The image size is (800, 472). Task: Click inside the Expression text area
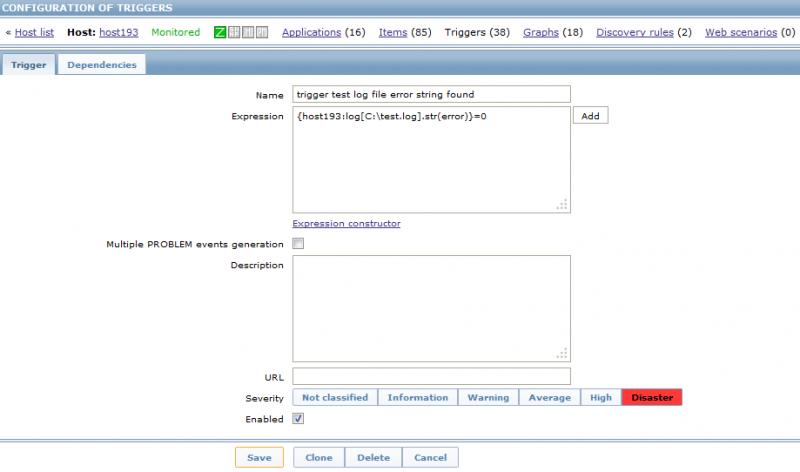point(431,160)
